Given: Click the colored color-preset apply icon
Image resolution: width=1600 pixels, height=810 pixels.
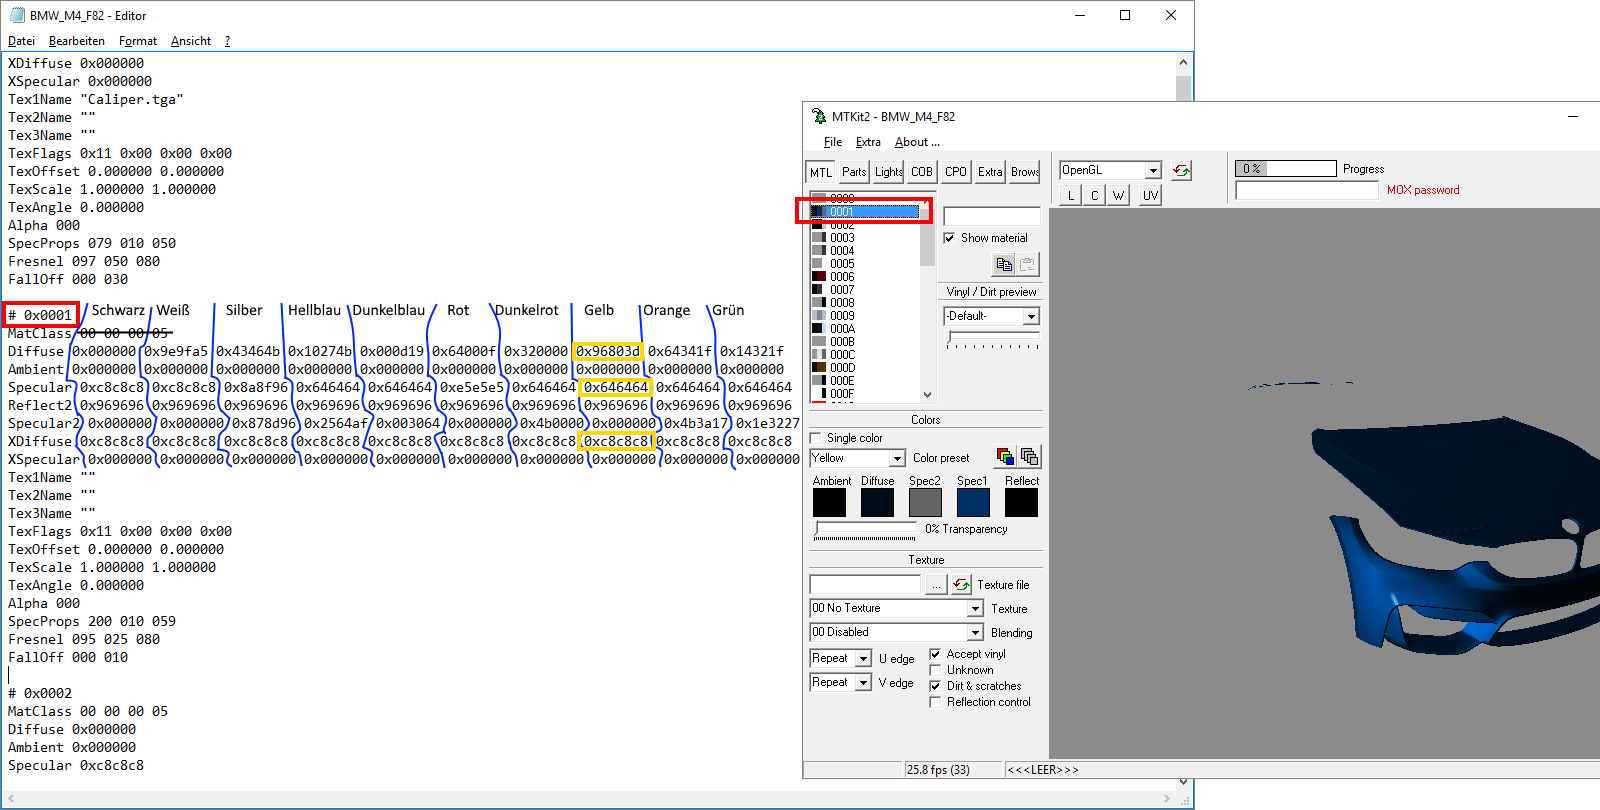Looking at the screenshot, I should pyautogui.click(x=1005, y=457).
